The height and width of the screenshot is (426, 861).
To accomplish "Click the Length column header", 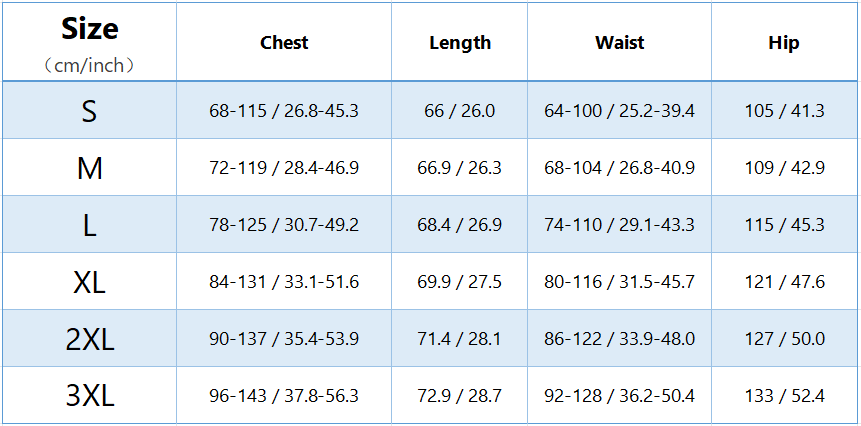I will click(x=460, y=43).
